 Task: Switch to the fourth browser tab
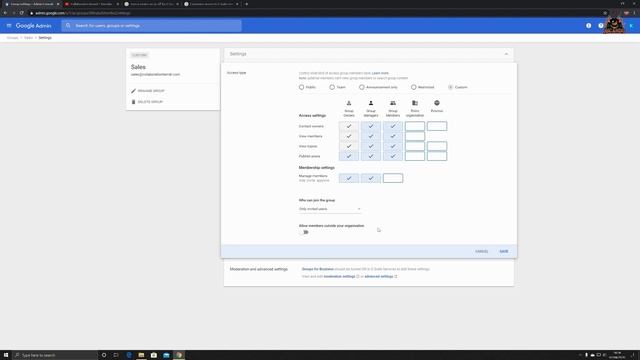pos(211,4)
